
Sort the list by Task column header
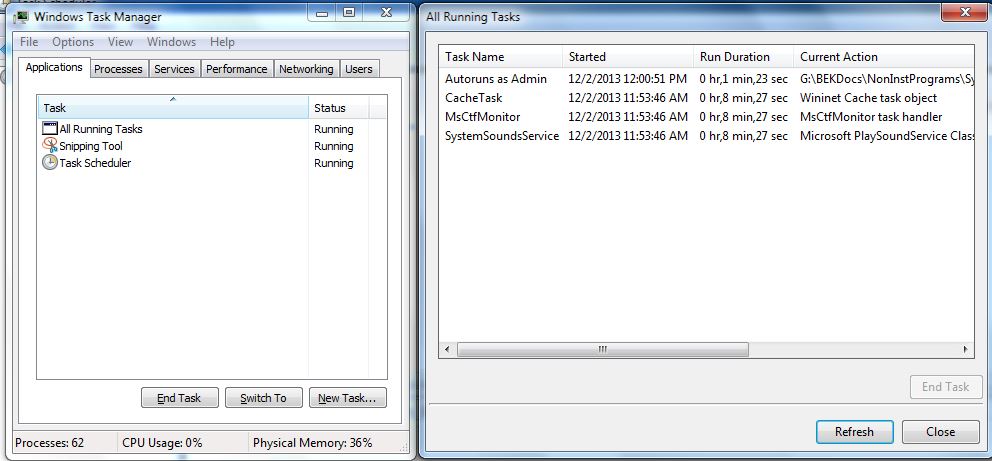pos(173,108)
